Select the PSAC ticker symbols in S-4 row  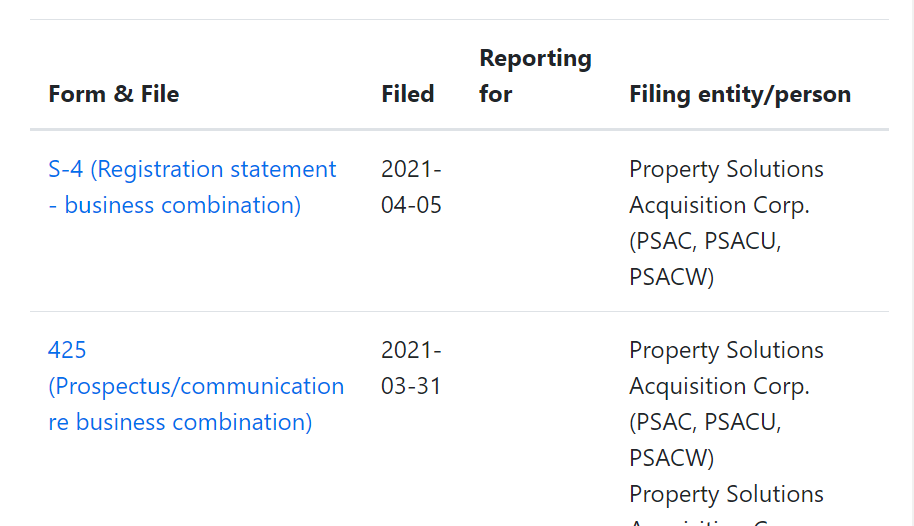point(705,259)
